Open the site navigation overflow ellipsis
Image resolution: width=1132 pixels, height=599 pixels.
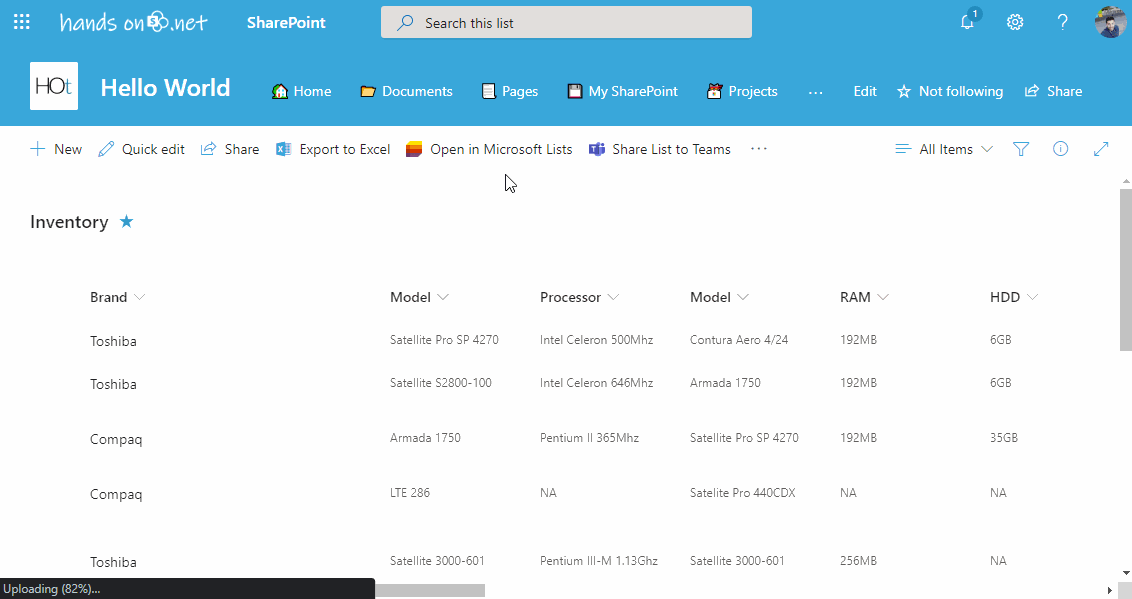[816, 92]
